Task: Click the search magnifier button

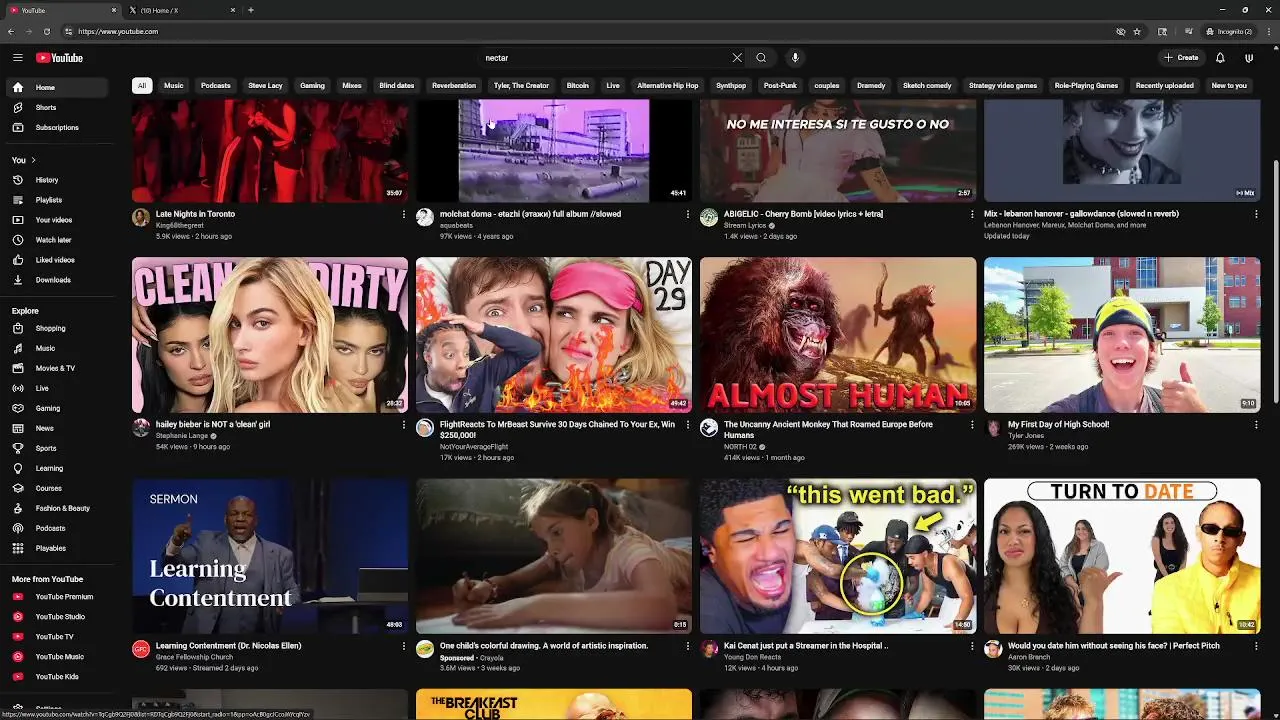Action: tap(761, 58)
